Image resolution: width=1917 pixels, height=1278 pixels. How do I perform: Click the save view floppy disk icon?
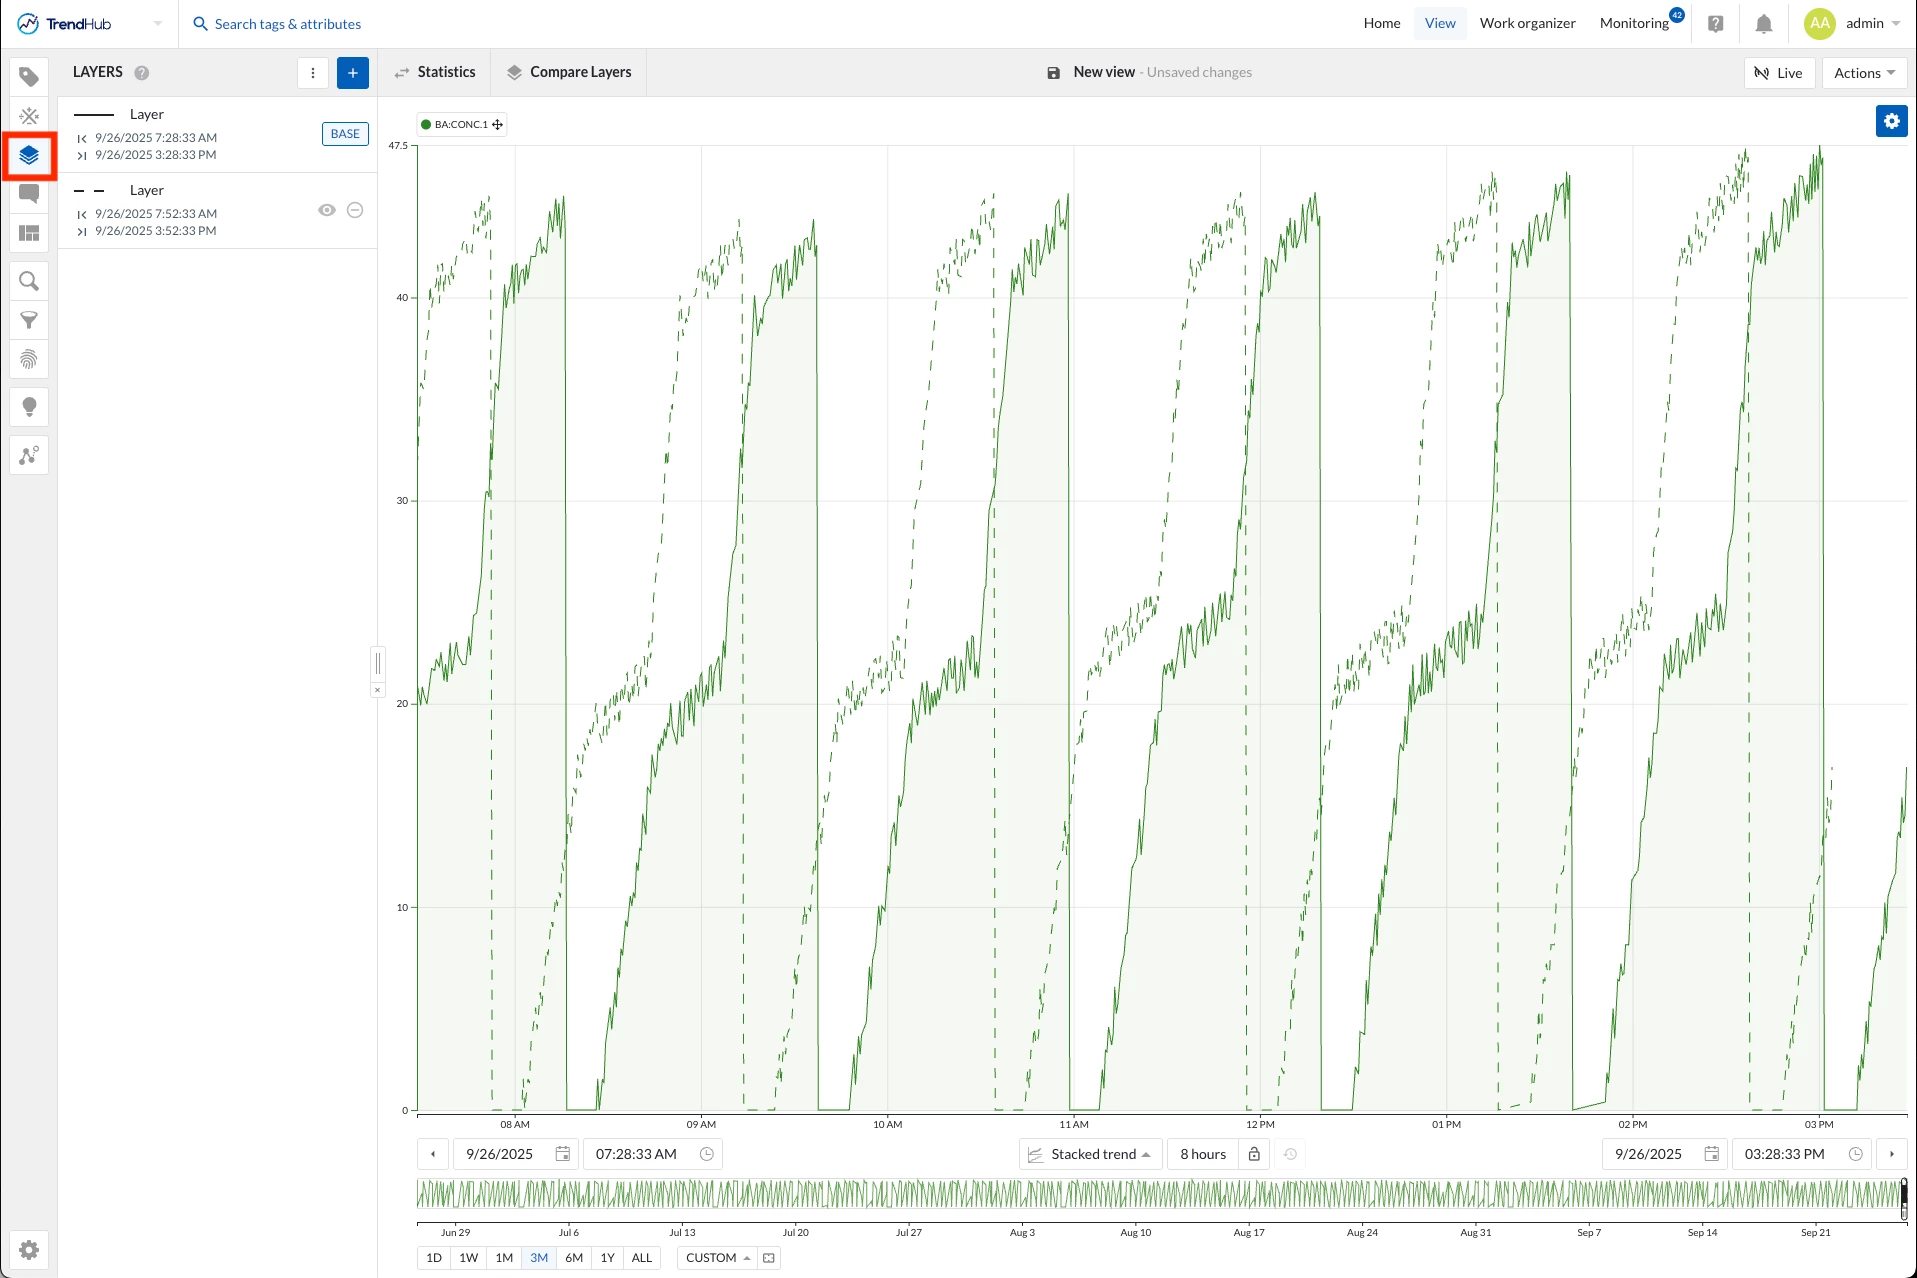pyautogui.click(x=1053, y=73)
